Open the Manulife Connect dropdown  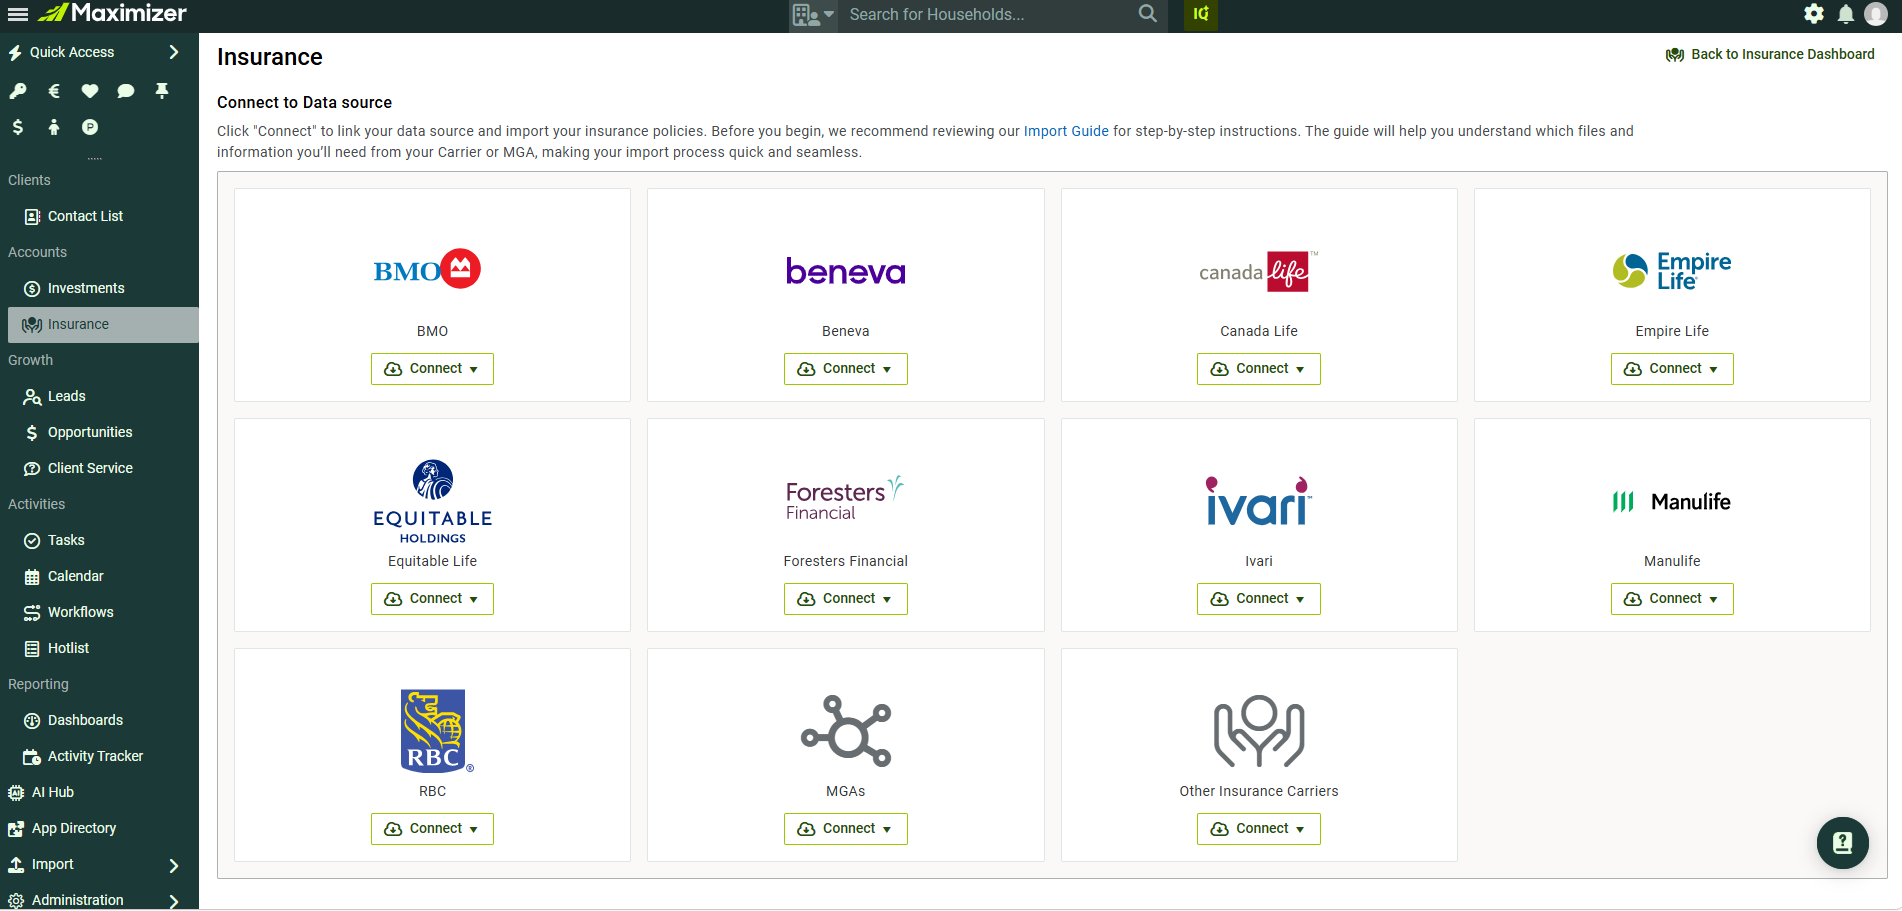point(1672,599)
